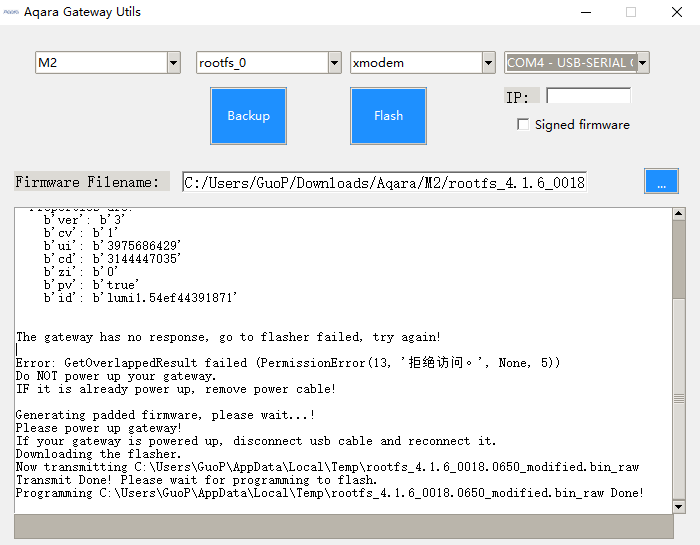The image size is (700, 545).
Task: Browse for firmware with the ... button
Action: pyautogui.click(x=661, y=181)
